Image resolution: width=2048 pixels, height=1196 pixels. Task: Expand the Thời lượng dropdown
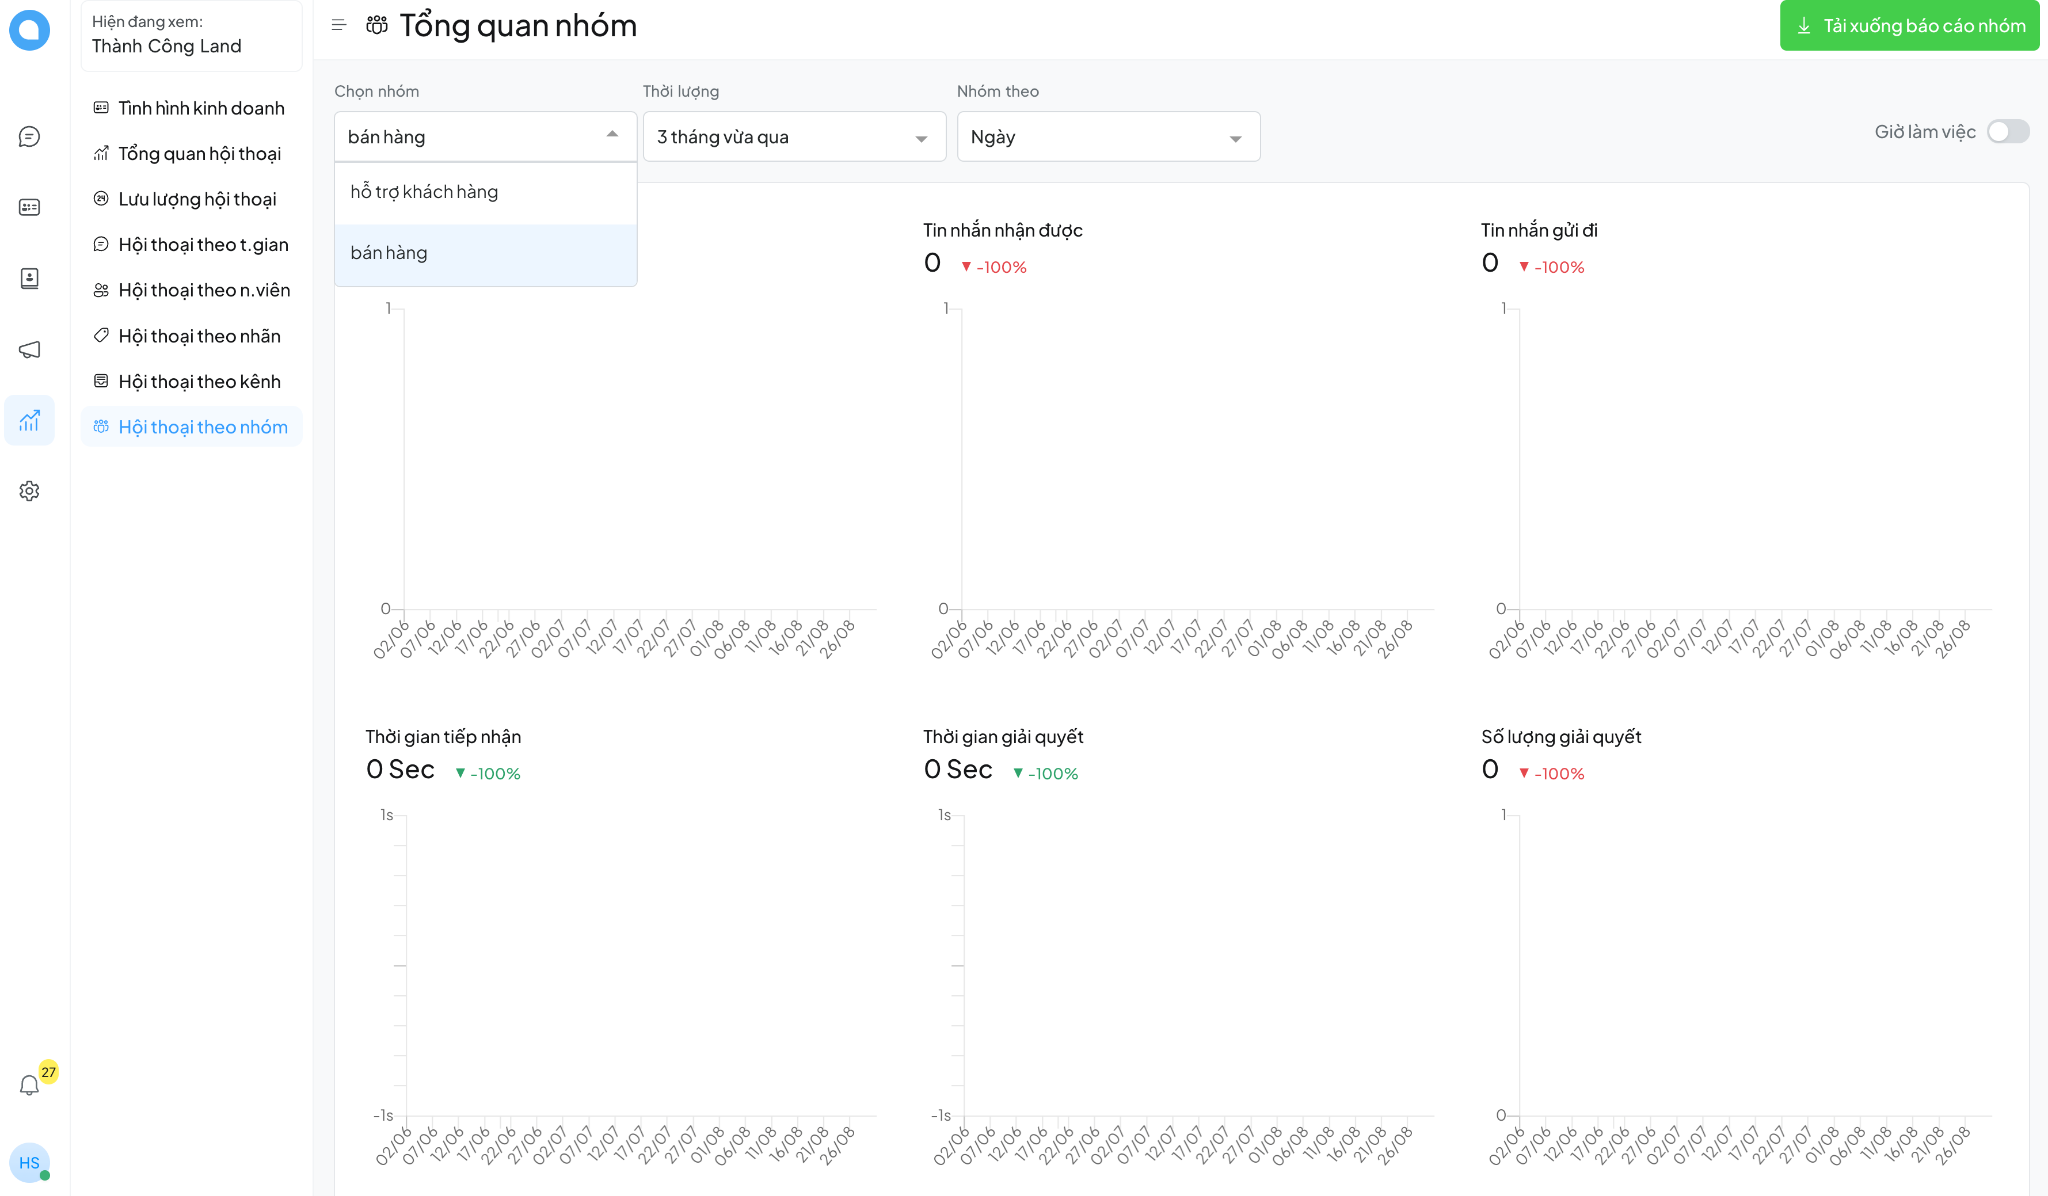coord(794,137)
